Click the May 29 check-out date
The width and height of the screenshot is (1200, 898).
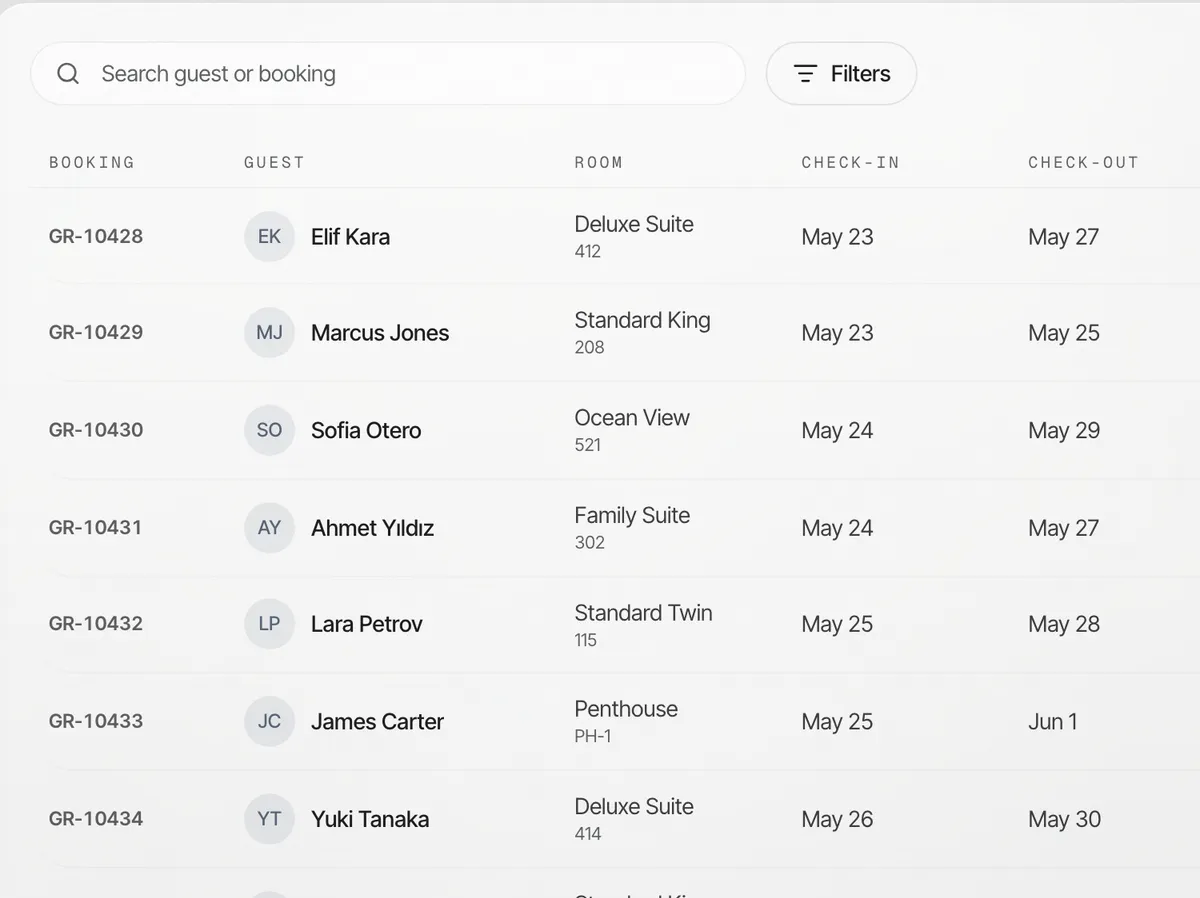[x=1064, y=430]
